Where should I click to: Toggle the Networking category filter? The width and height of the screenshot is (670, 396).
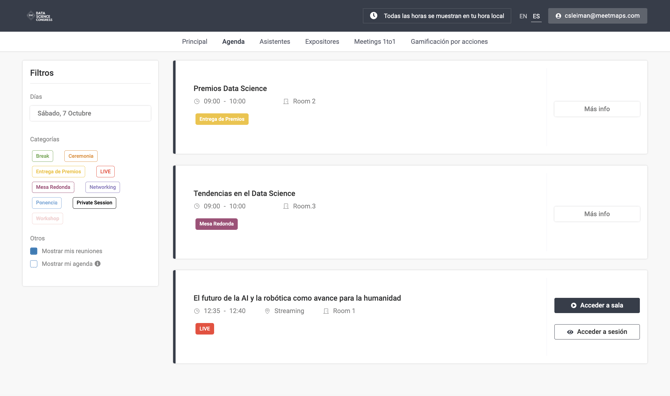pos(103,187)
